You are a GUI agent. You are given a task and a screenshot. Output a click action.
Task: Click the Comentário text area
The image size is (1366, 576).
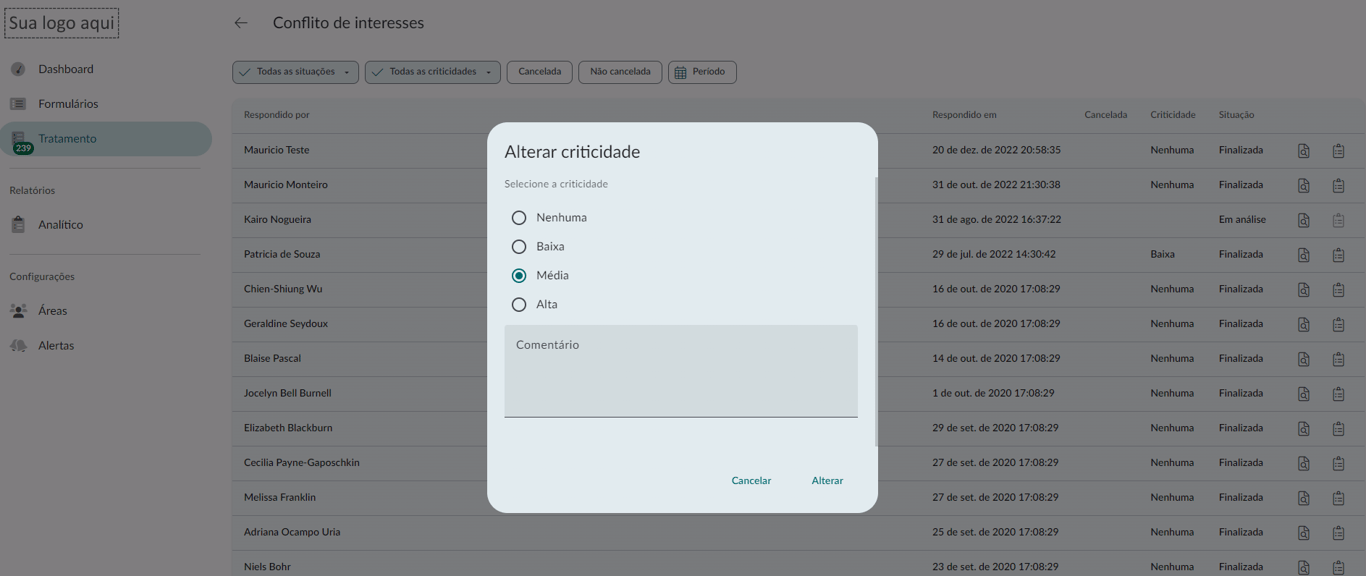coord(681,371)
